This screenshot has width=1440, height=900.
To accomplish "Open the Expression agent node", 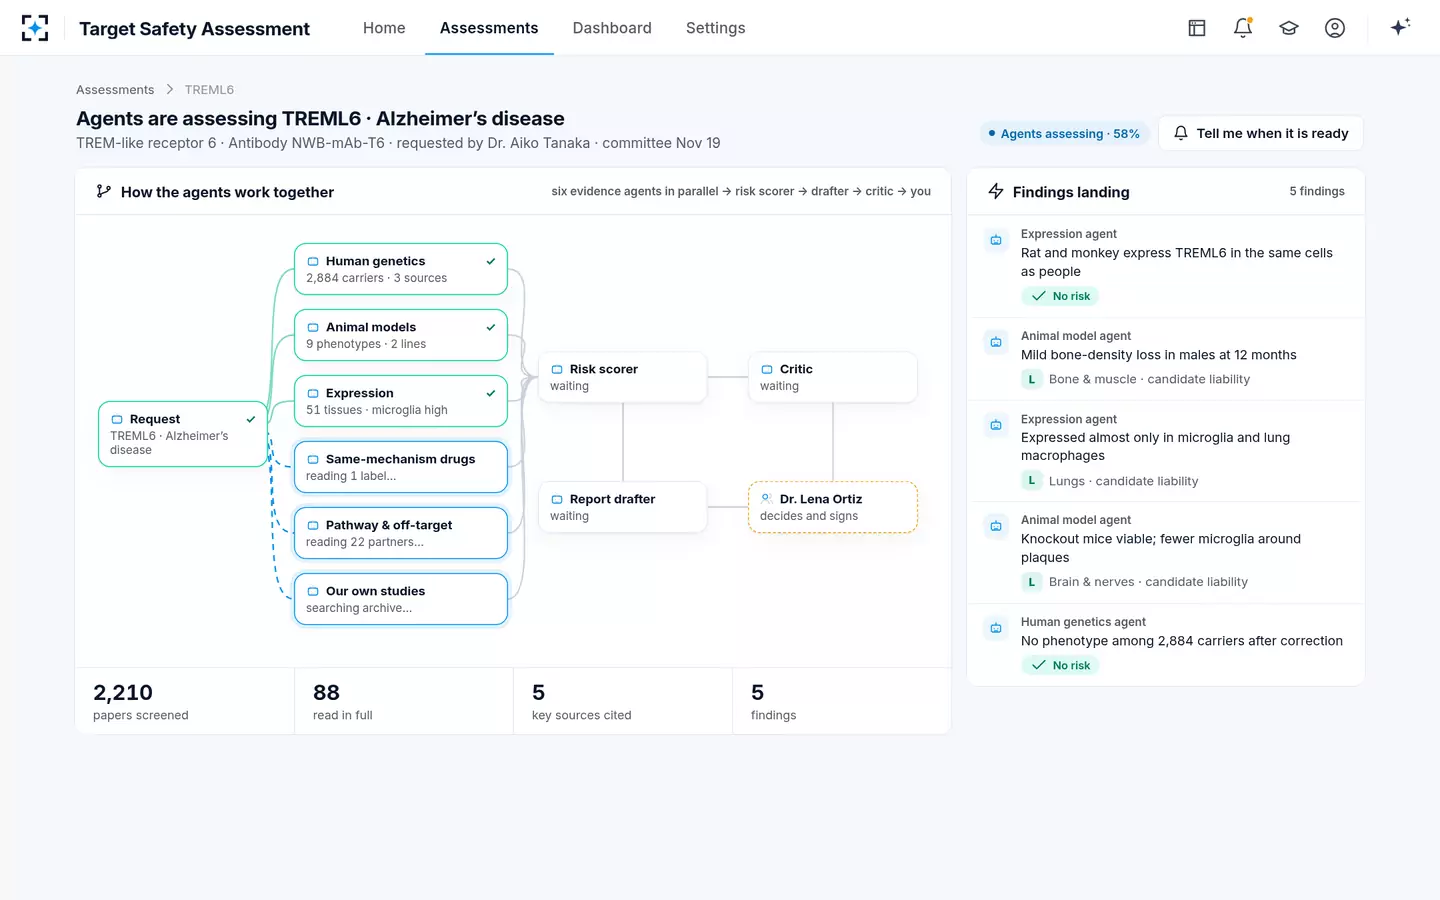I will (401, 401).
